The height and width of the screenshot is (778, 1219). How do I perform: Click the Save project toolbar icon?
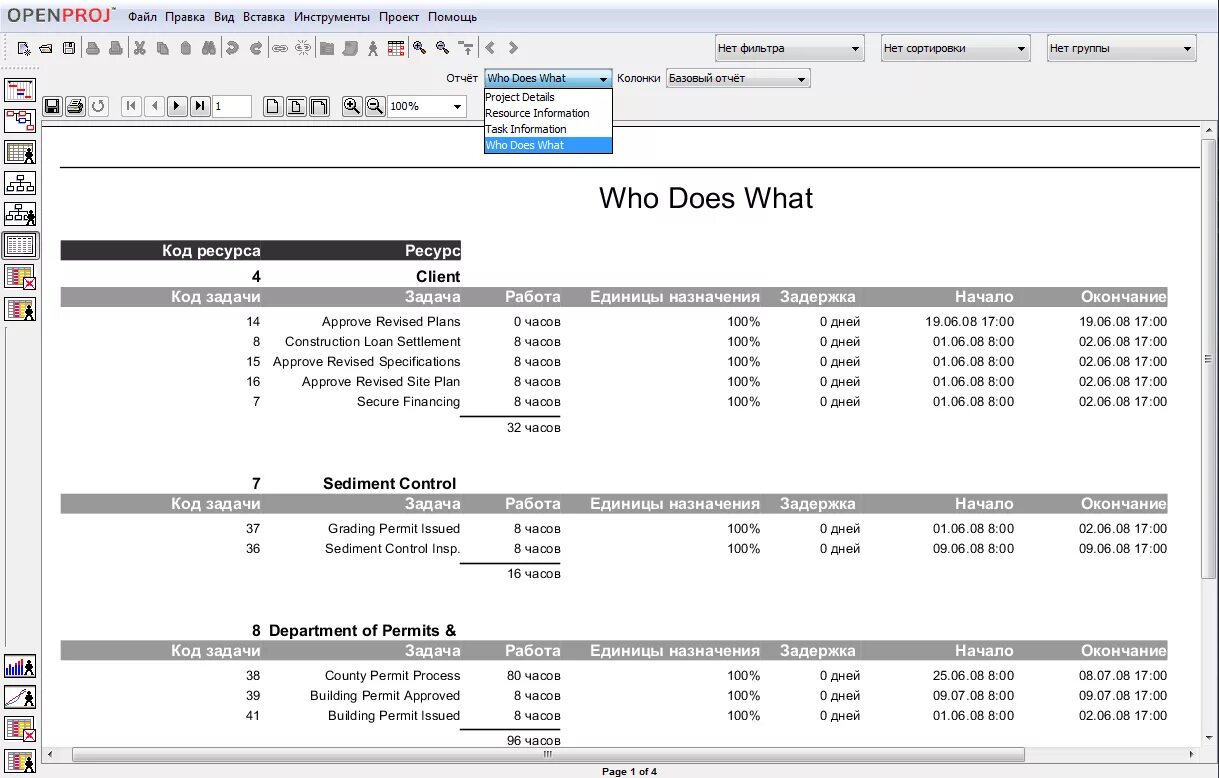click(69, 48)
